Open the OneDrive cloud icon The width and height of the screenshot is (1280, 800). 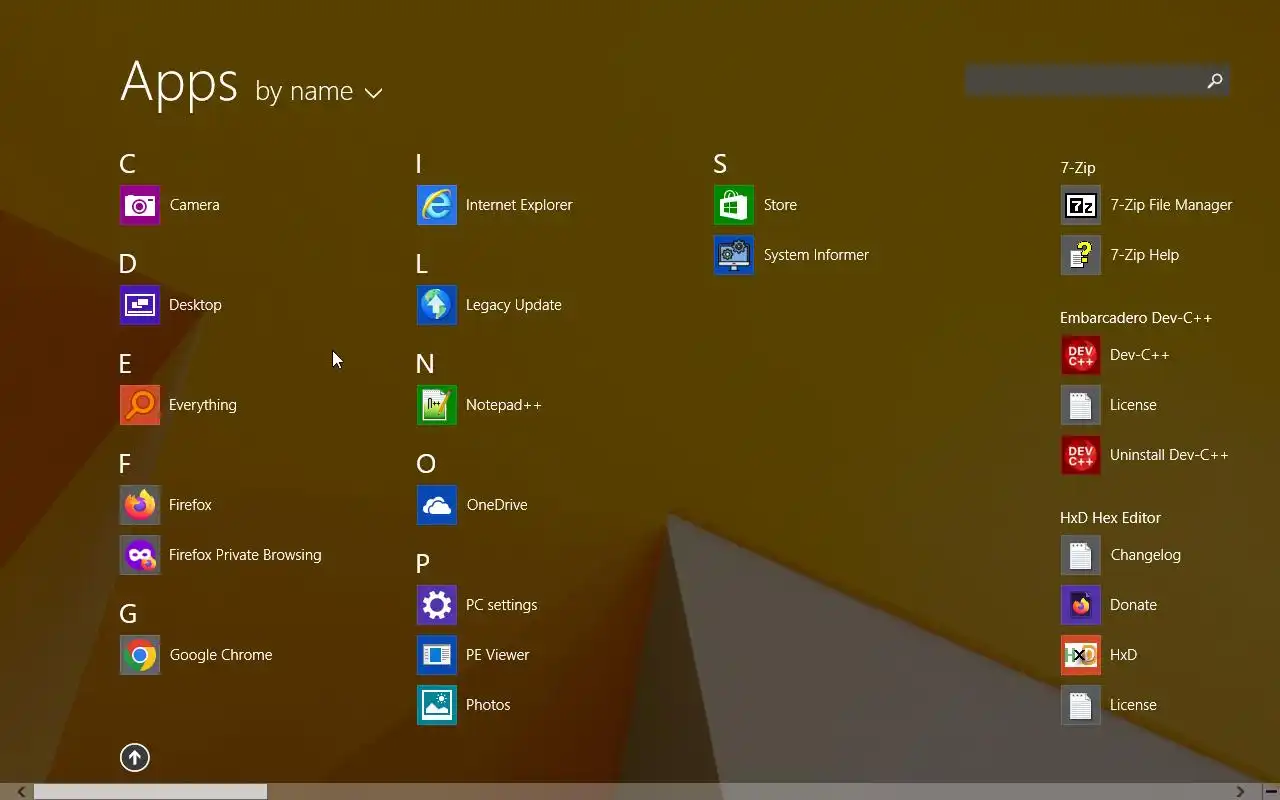tap(437, 505)
